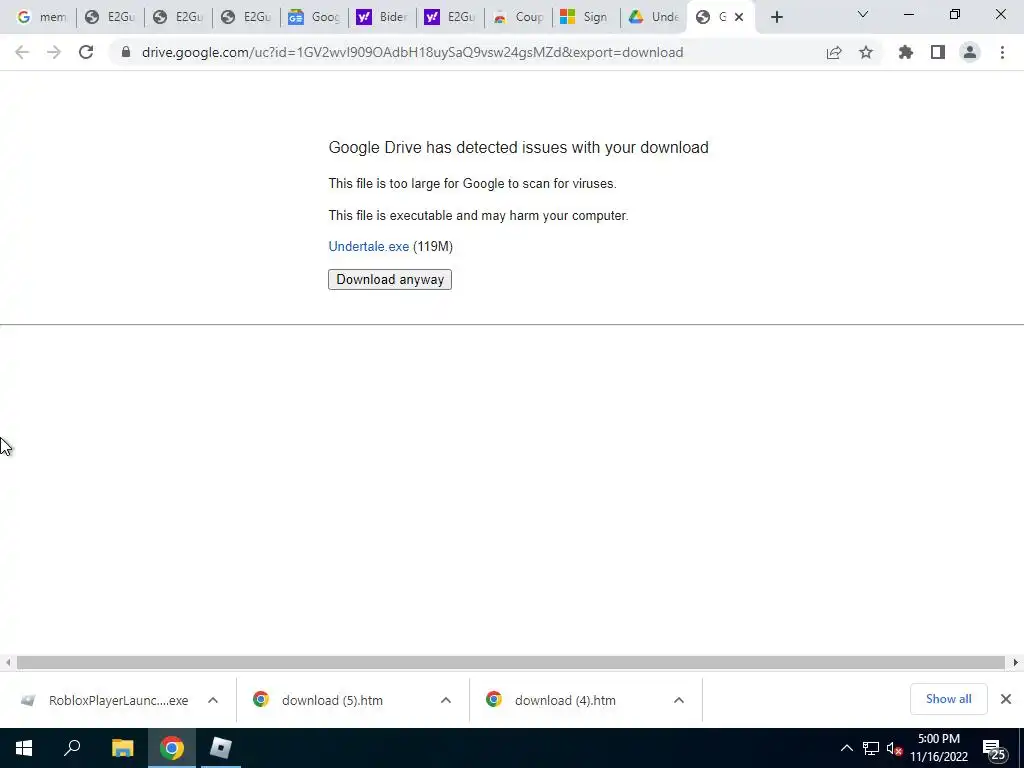Expand options for RobloxPlayerLauncher.exe download
This screenshot has height=768, width=1024.
click(x=213, y=700)
